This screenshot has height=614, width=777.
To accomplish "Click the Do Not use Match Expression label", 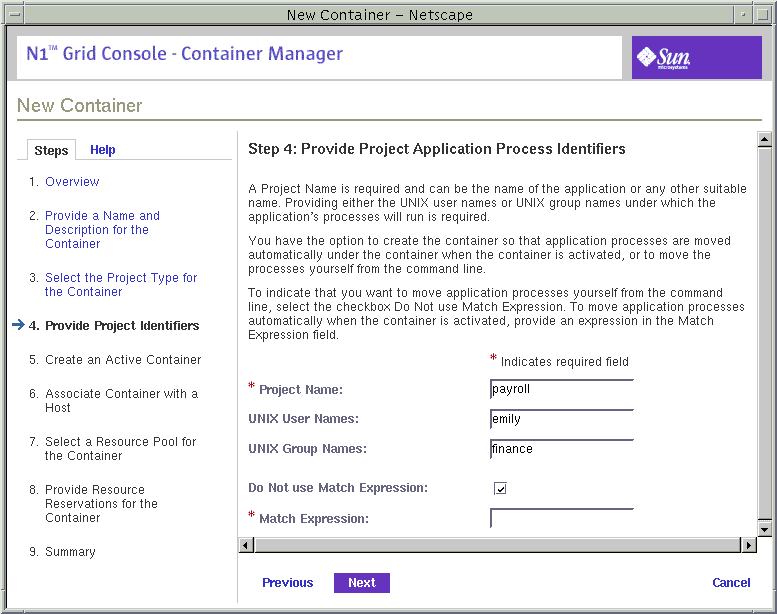I will coord(338,488).
